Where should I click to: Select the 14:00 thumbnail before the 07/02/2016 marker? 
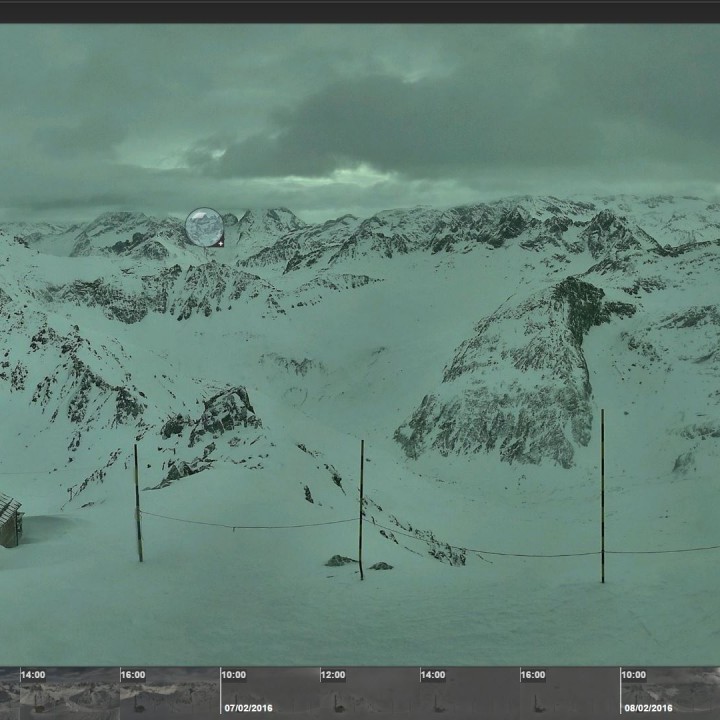coord(70,693)
